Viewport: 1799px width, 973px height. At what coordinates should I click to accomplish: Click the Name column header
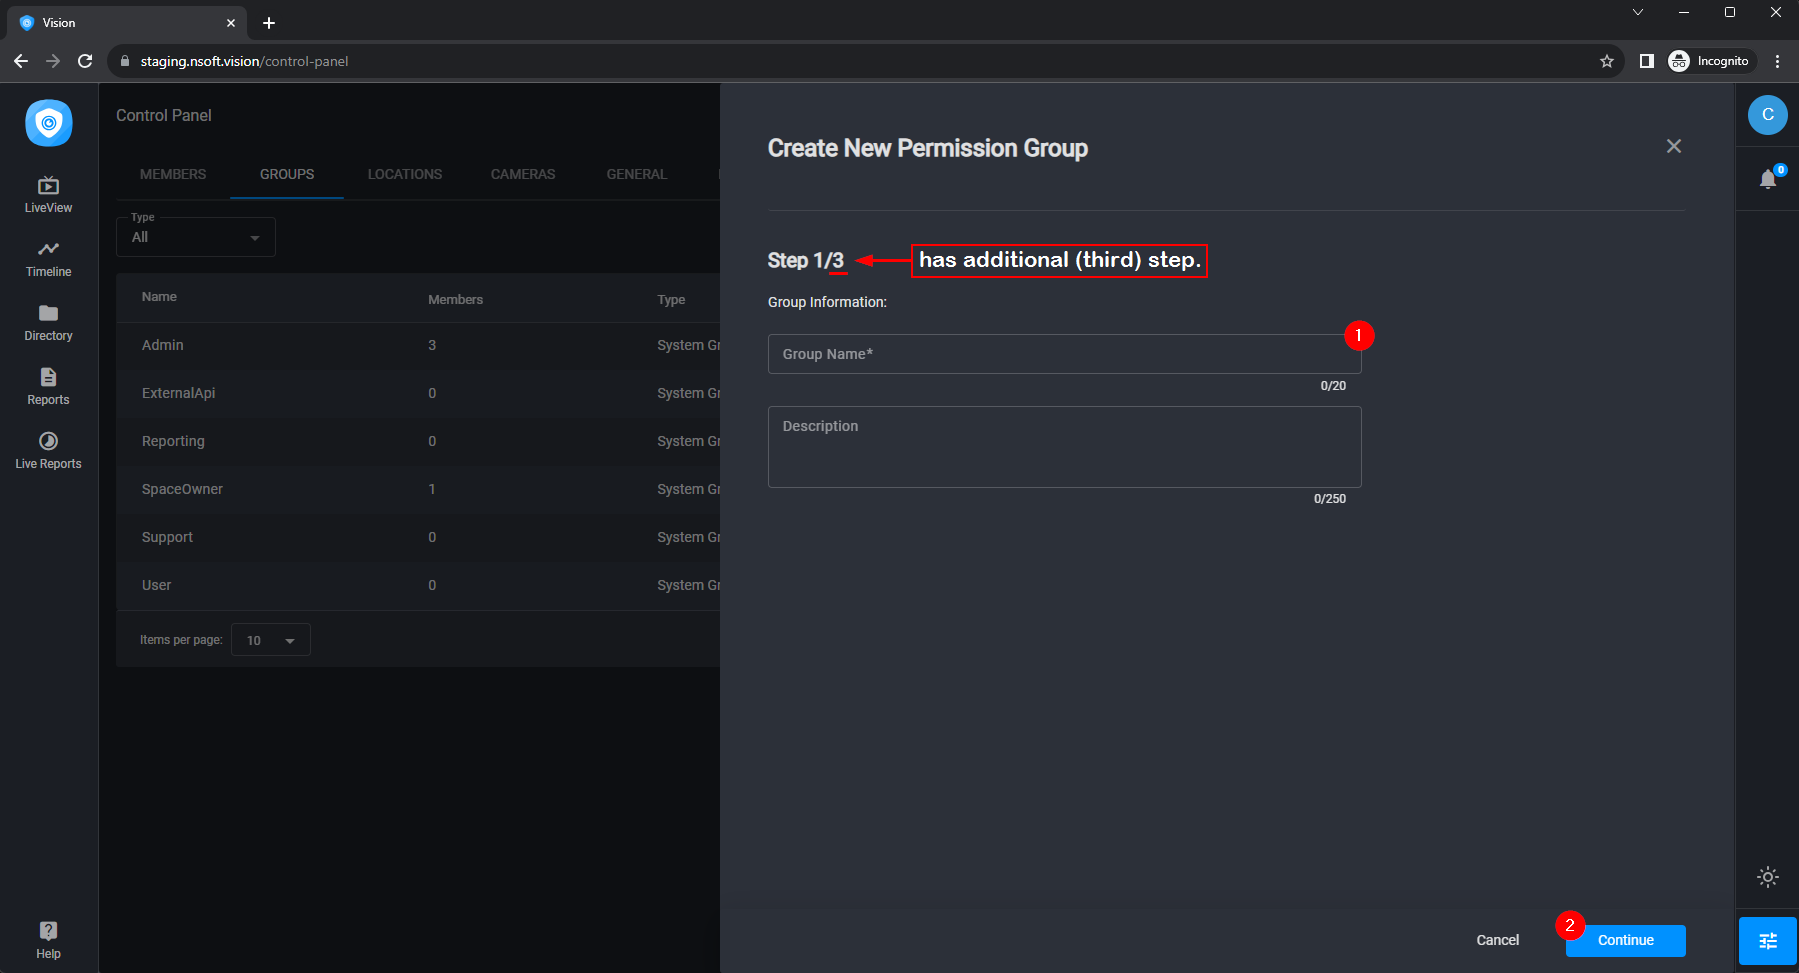click(159, 297)
